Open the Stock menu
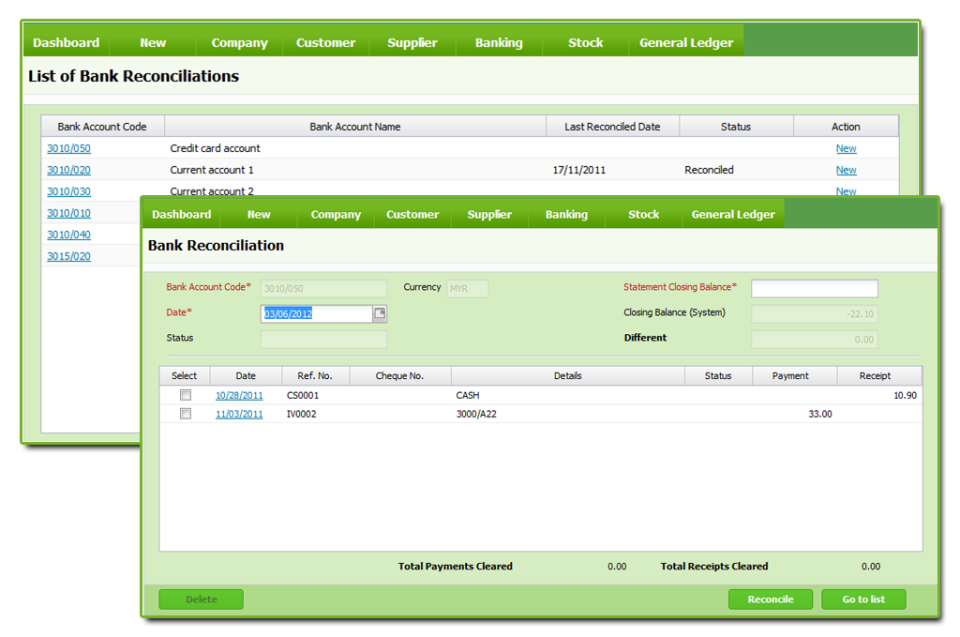The image size is (960, 637). click(x=643, y=214)
